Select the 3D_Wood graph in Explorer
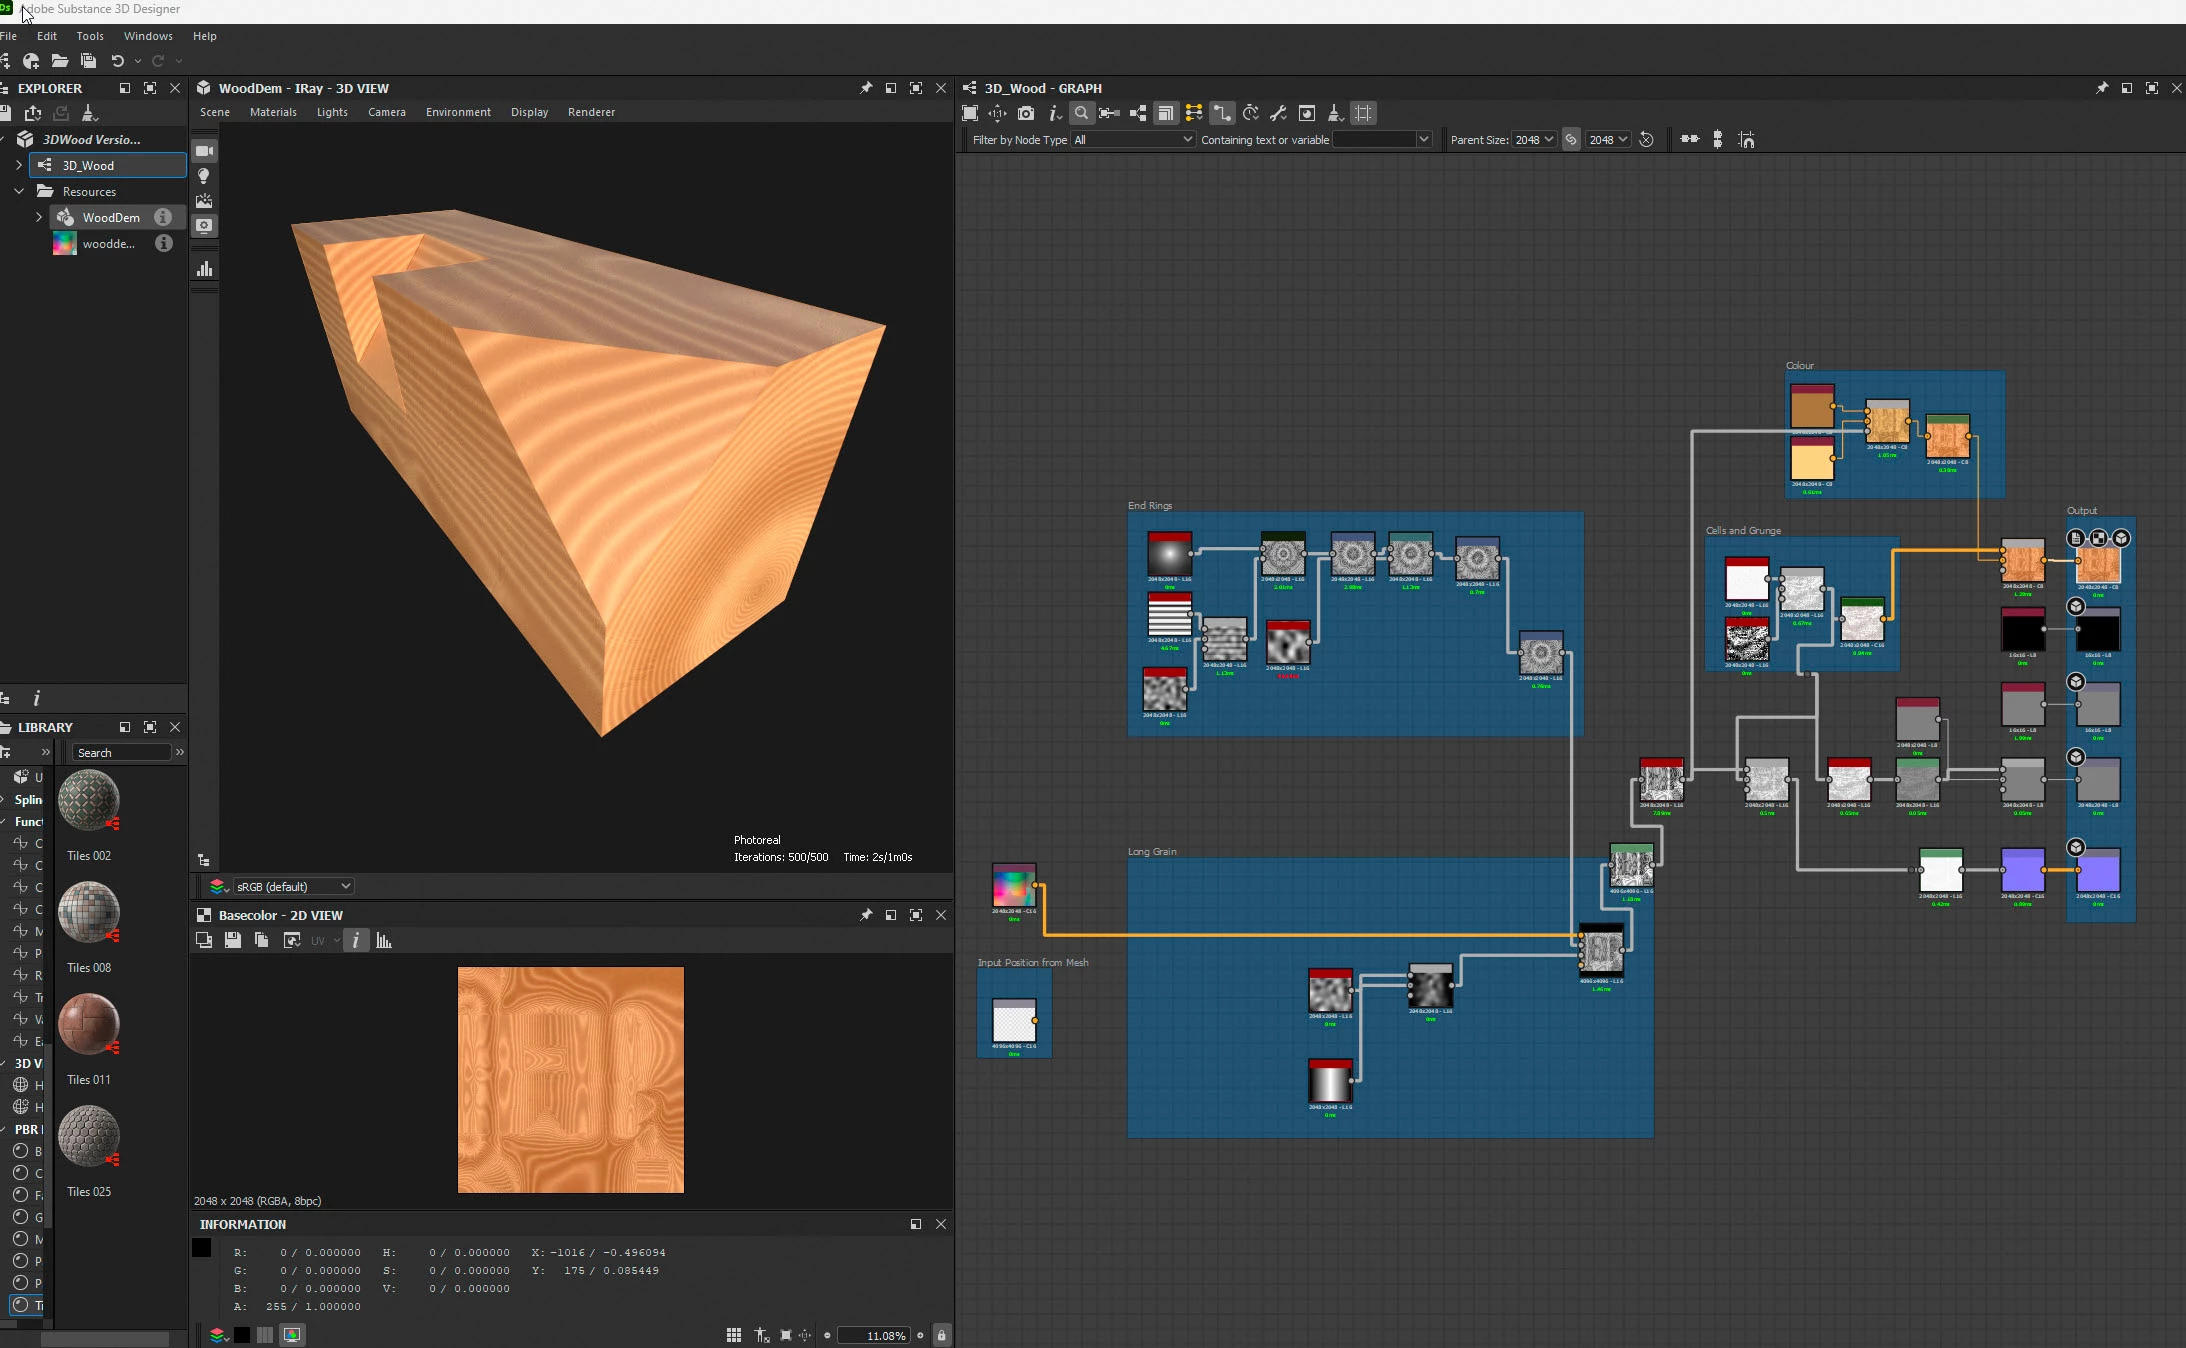2186x1348 pixels. [x=88, y=165]
